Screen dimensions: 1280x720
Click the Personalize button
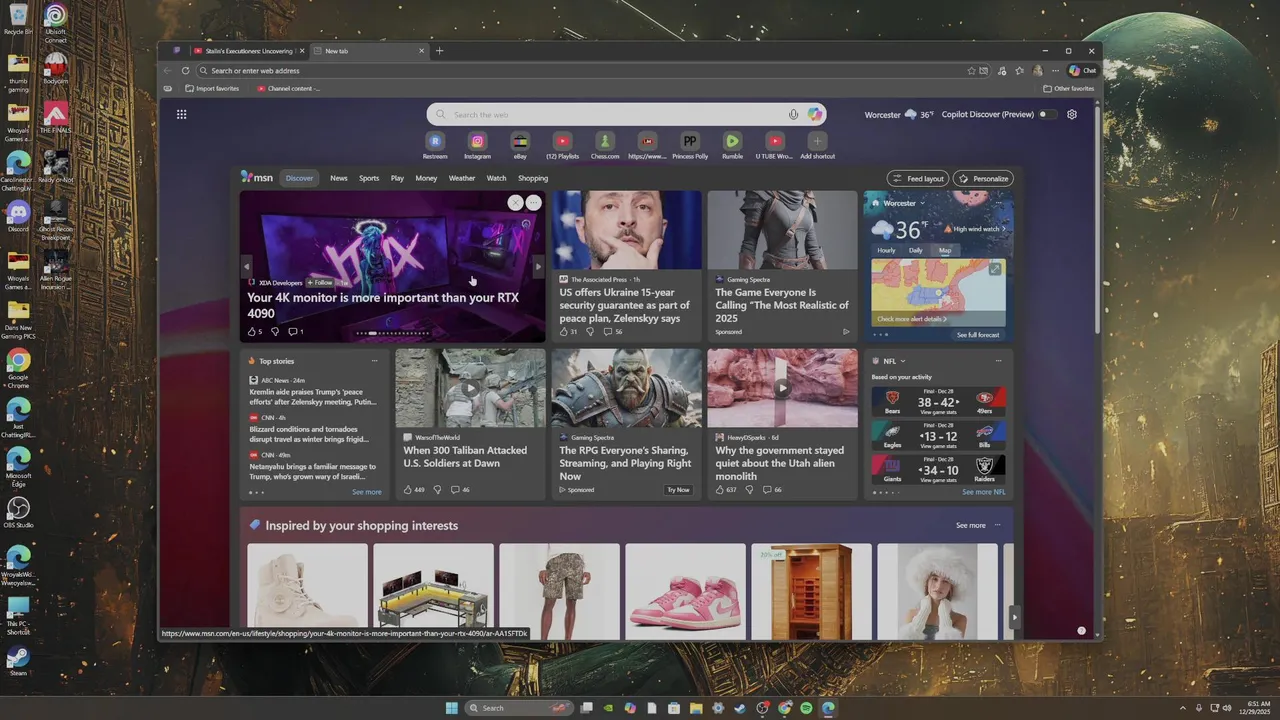983,179
